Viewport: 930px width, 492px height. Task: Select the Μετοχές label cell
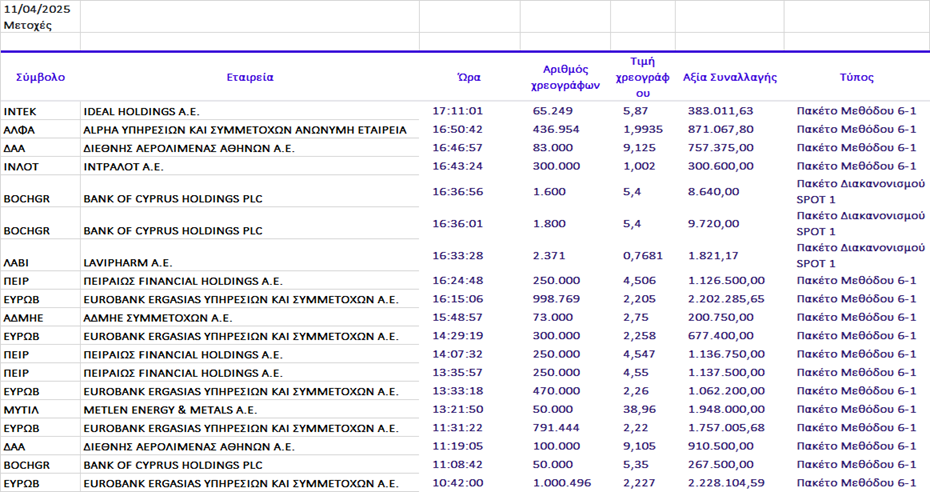[25, 25]
